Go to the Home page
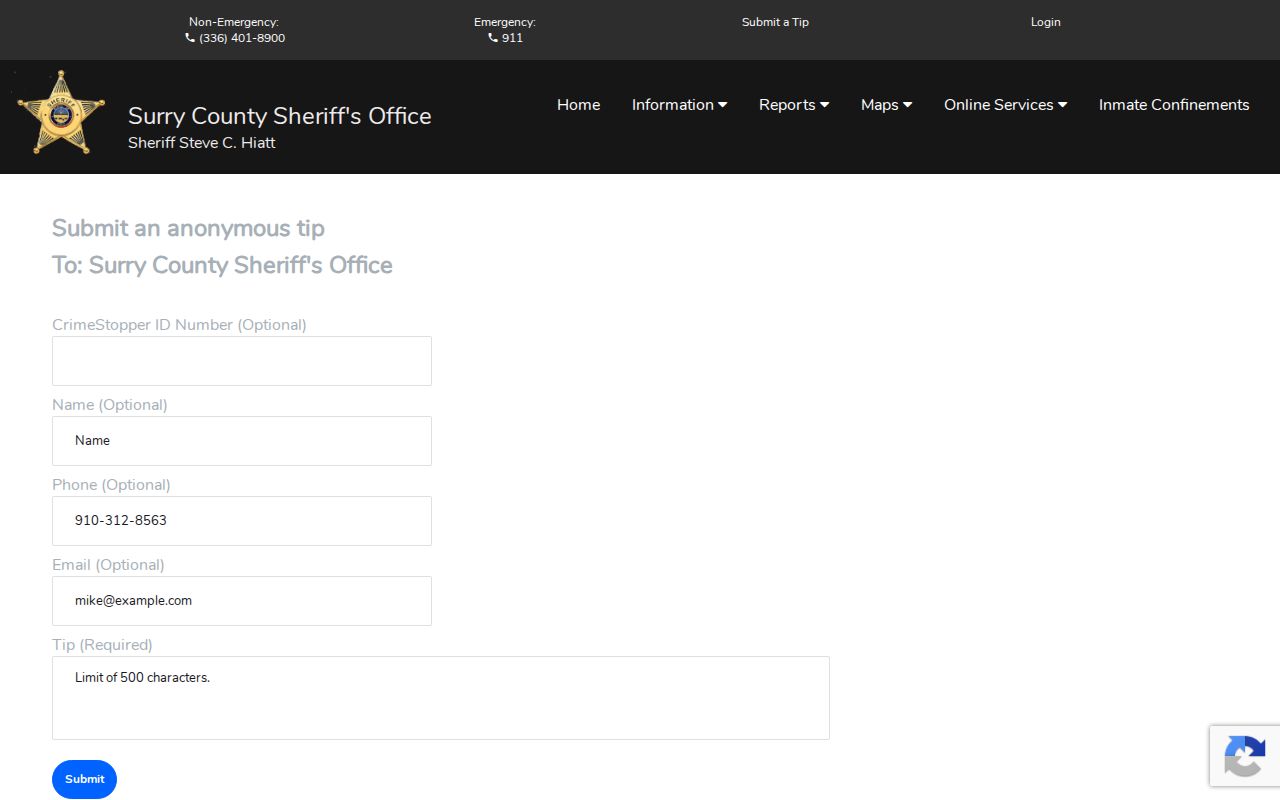This screenshot has width=1280, height=800. (578, 105)
